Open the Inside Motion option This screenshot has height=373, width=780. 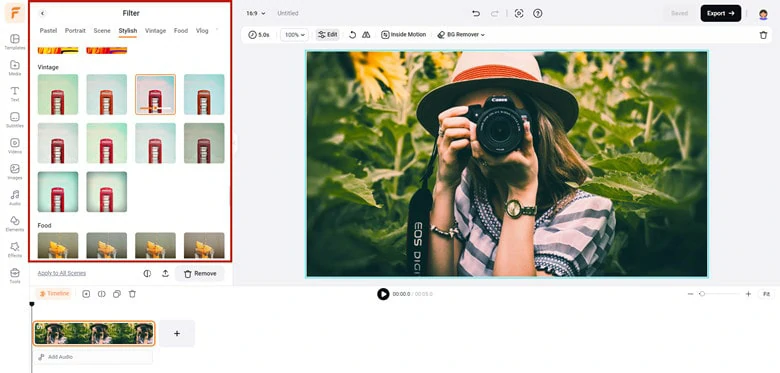click(403, 35)
